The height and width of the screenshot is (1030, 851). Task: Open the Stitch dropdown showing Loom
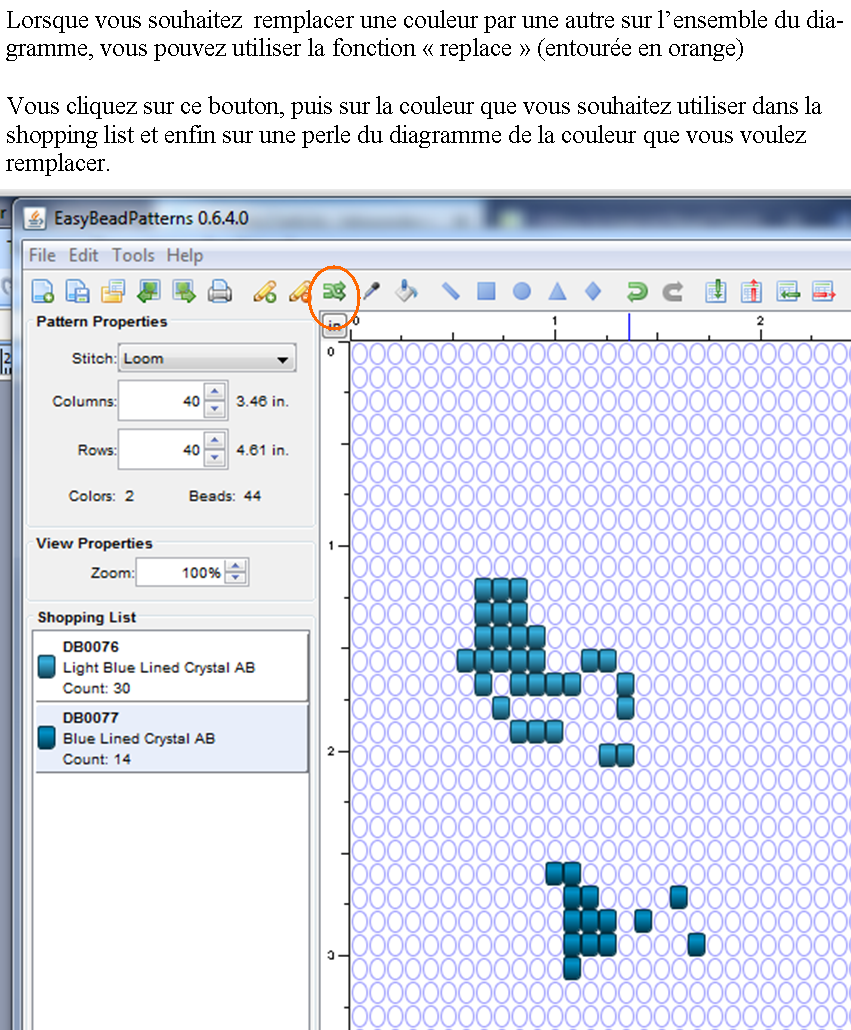click(207, 359)
